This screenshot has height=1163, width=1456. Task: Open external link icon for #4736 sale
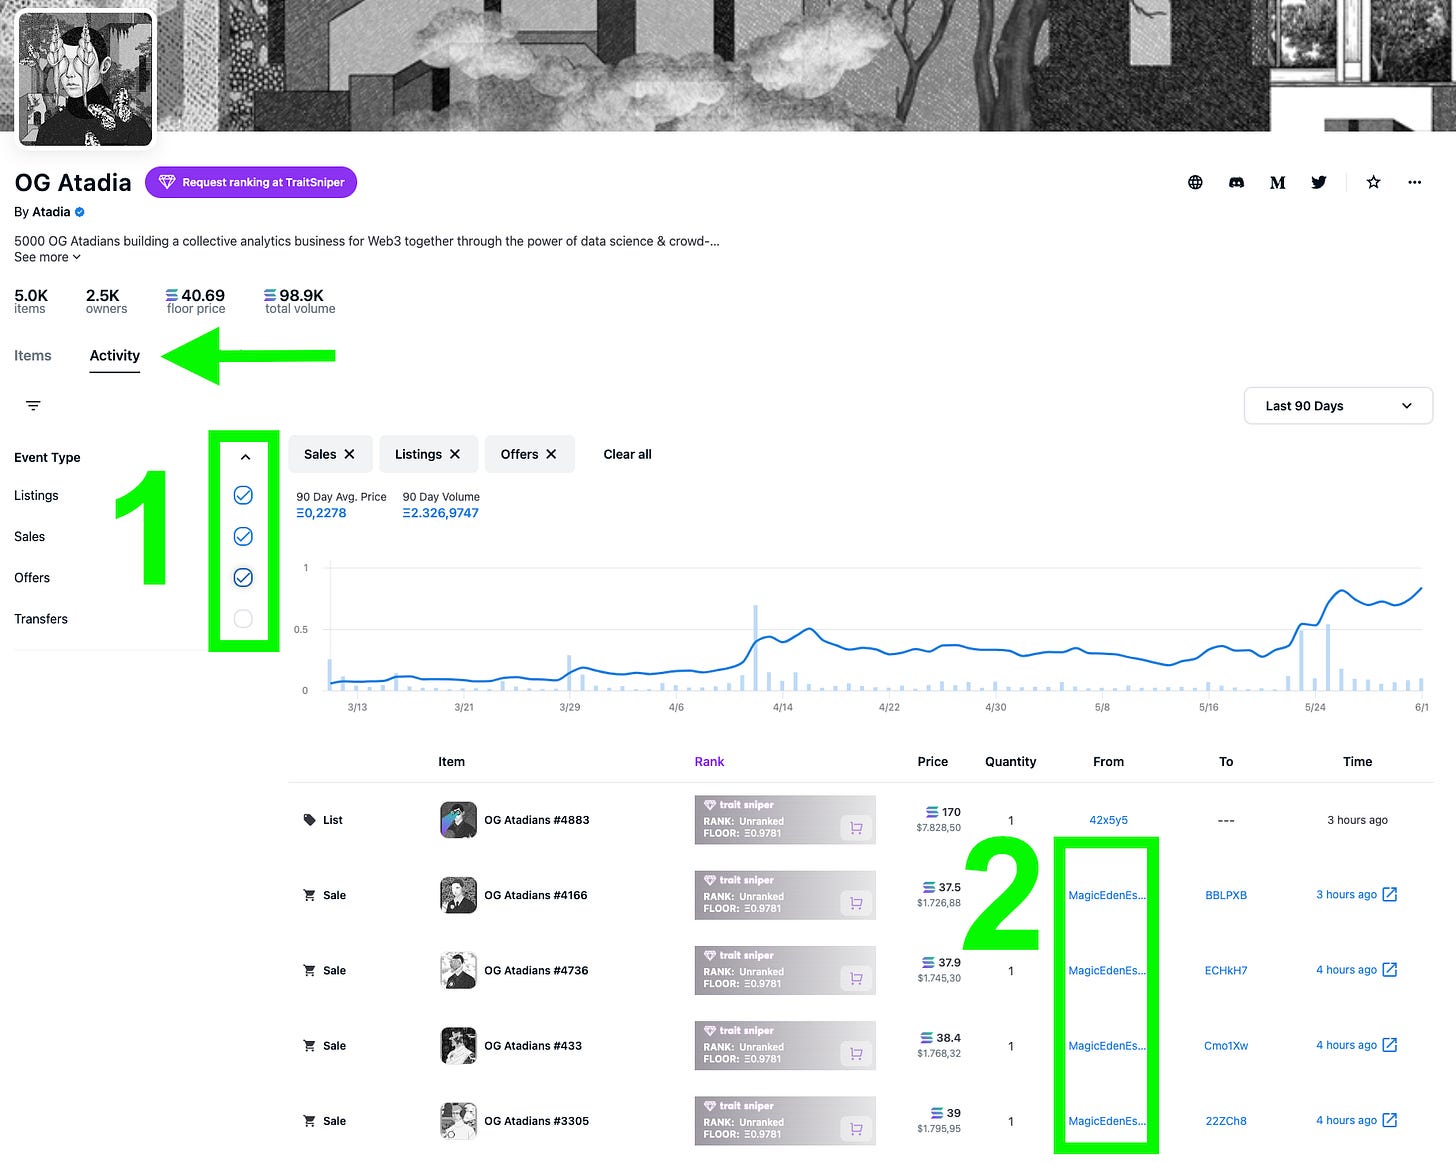click(x=1389, y=969)
